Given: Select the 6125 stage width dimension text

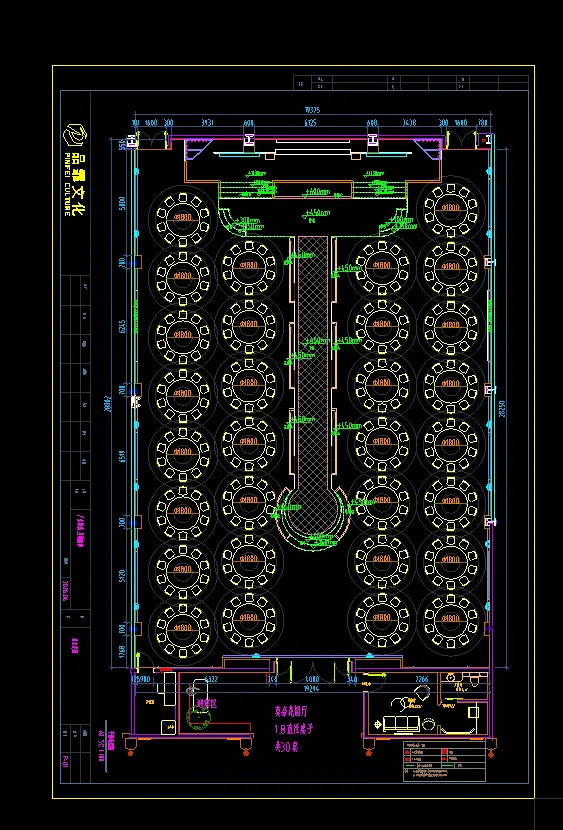Looking at the screenshot, I should pos(310,123).
